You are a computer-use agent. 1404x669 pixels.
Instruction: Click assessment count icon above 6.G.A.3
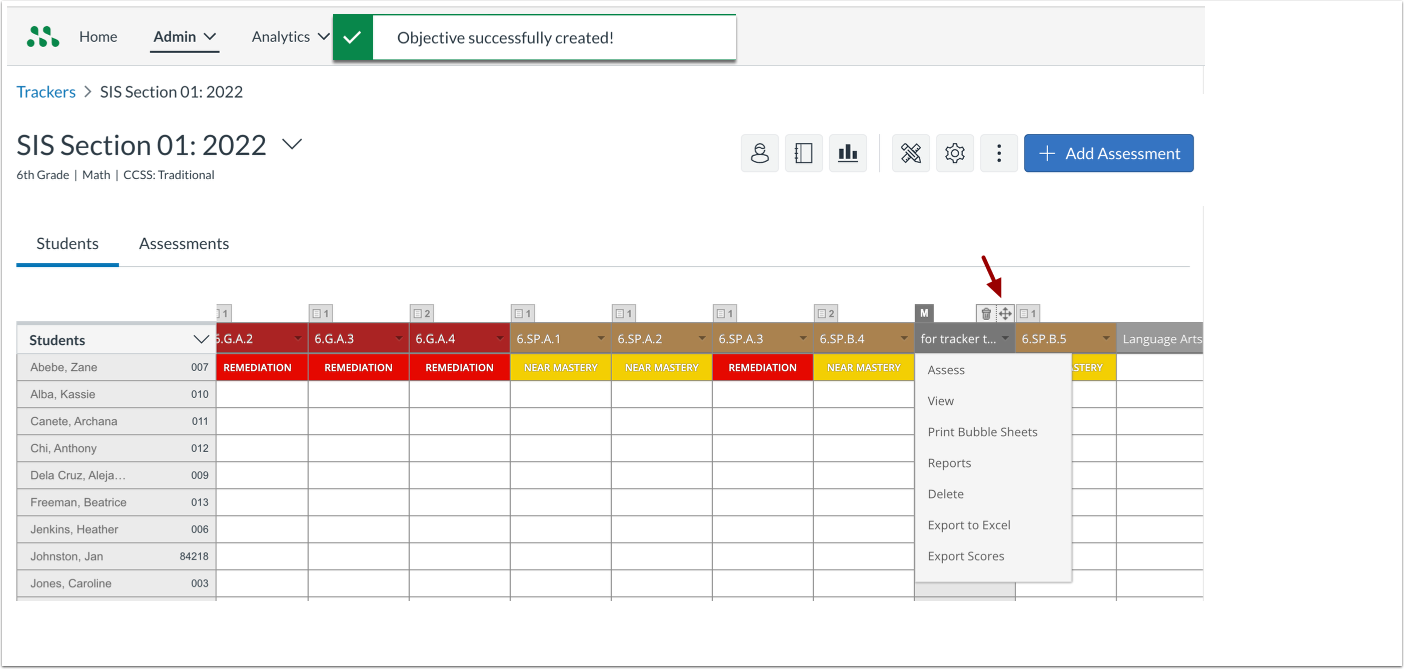click(x=320, y=313)
